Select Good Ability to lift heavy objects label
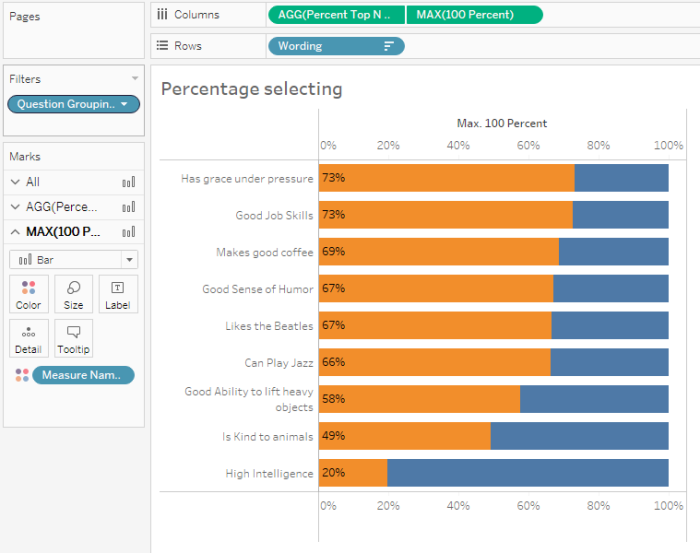 [249, 399]
